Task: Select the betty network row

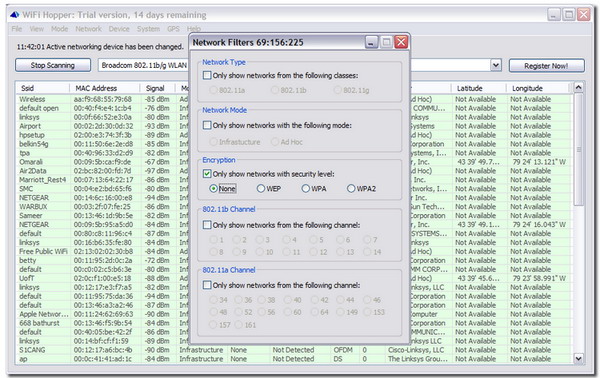Action: [294, 260]
